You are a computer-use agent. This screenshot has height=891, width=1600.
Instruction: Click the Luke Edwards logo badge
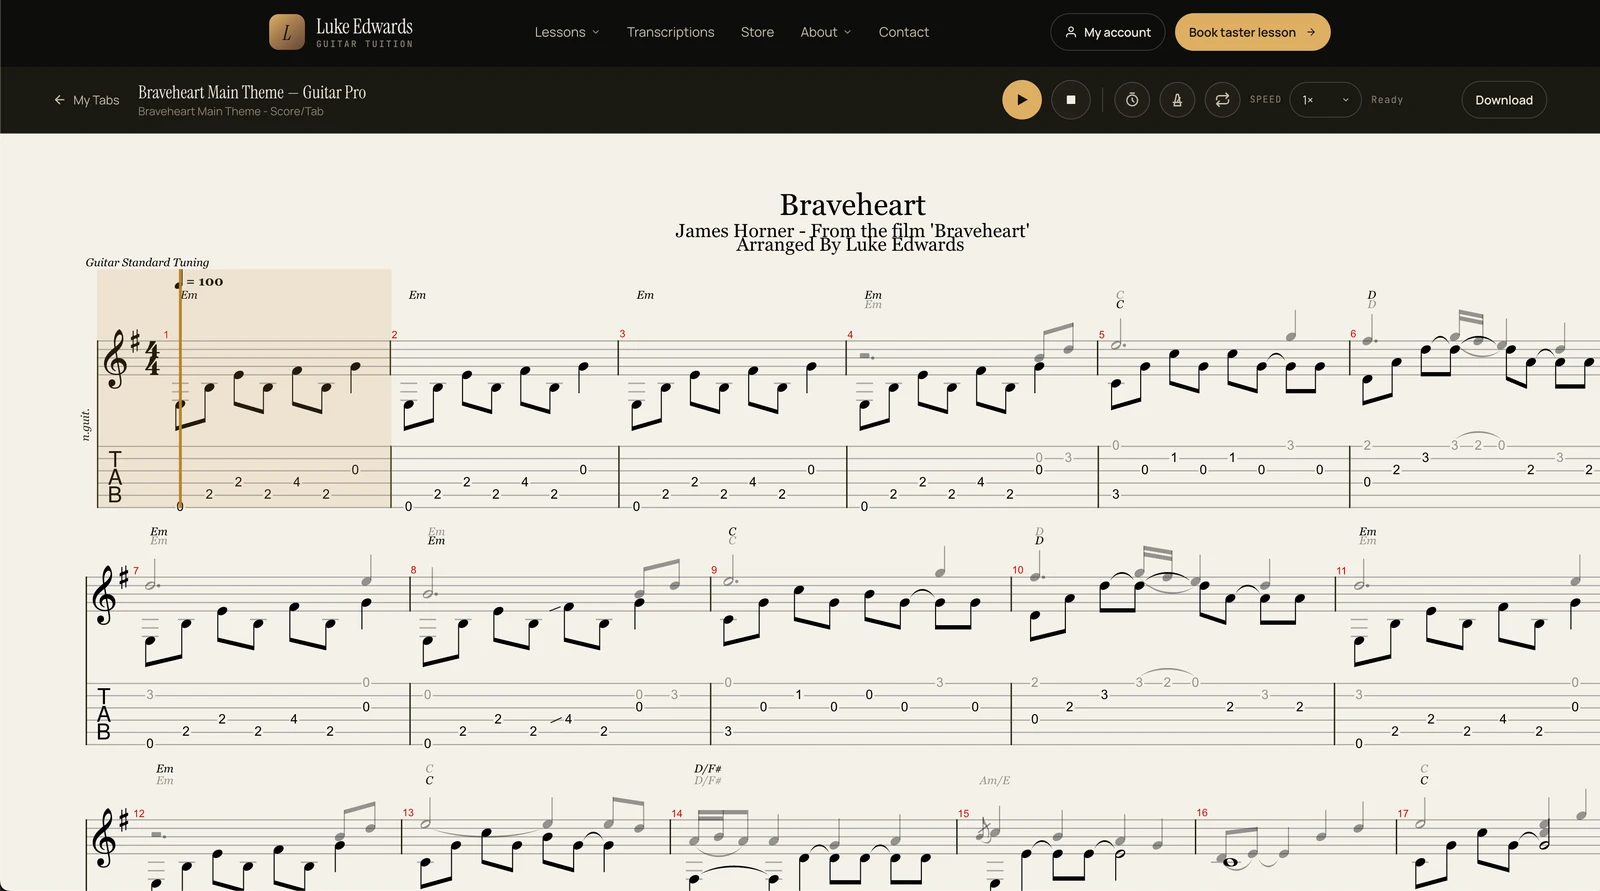pyautogui.click(x=287, y=32)
